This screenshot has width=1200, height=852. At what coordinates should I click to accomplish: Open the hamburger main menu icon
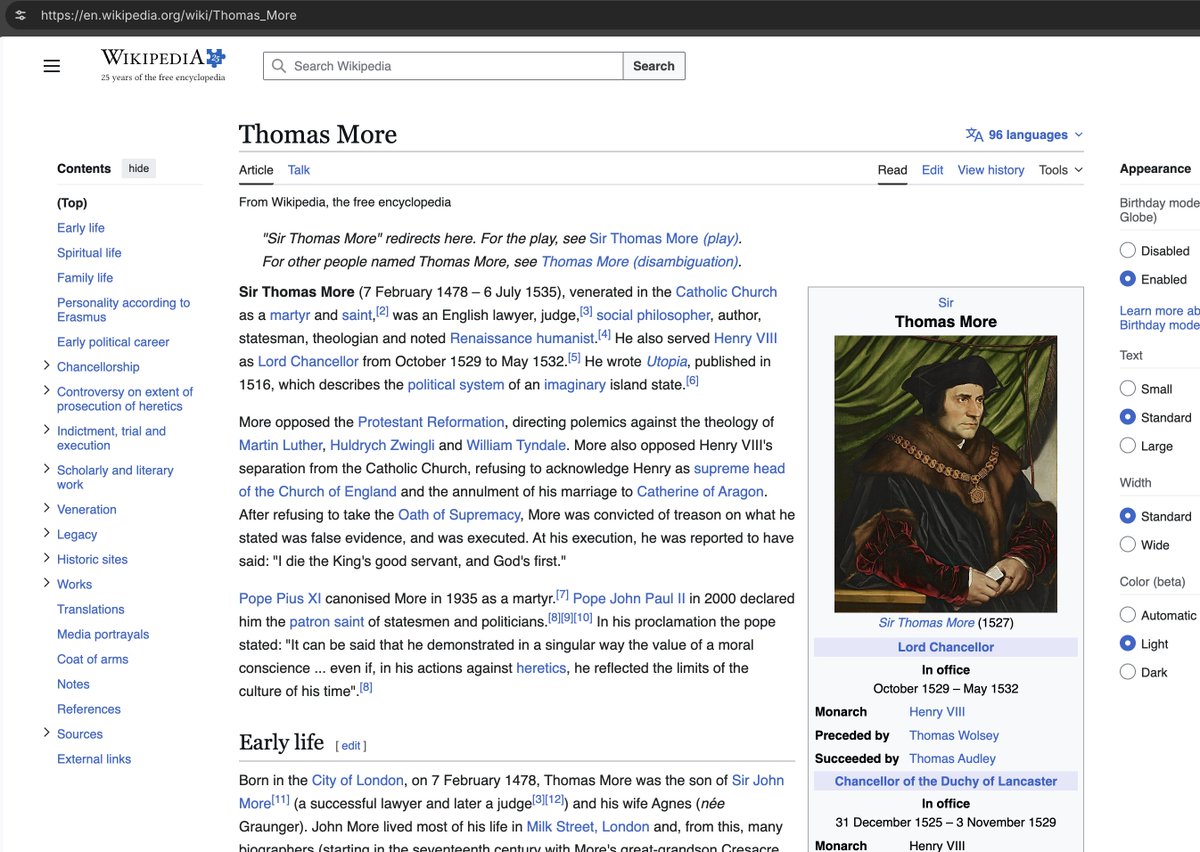(x=52, y=66)
